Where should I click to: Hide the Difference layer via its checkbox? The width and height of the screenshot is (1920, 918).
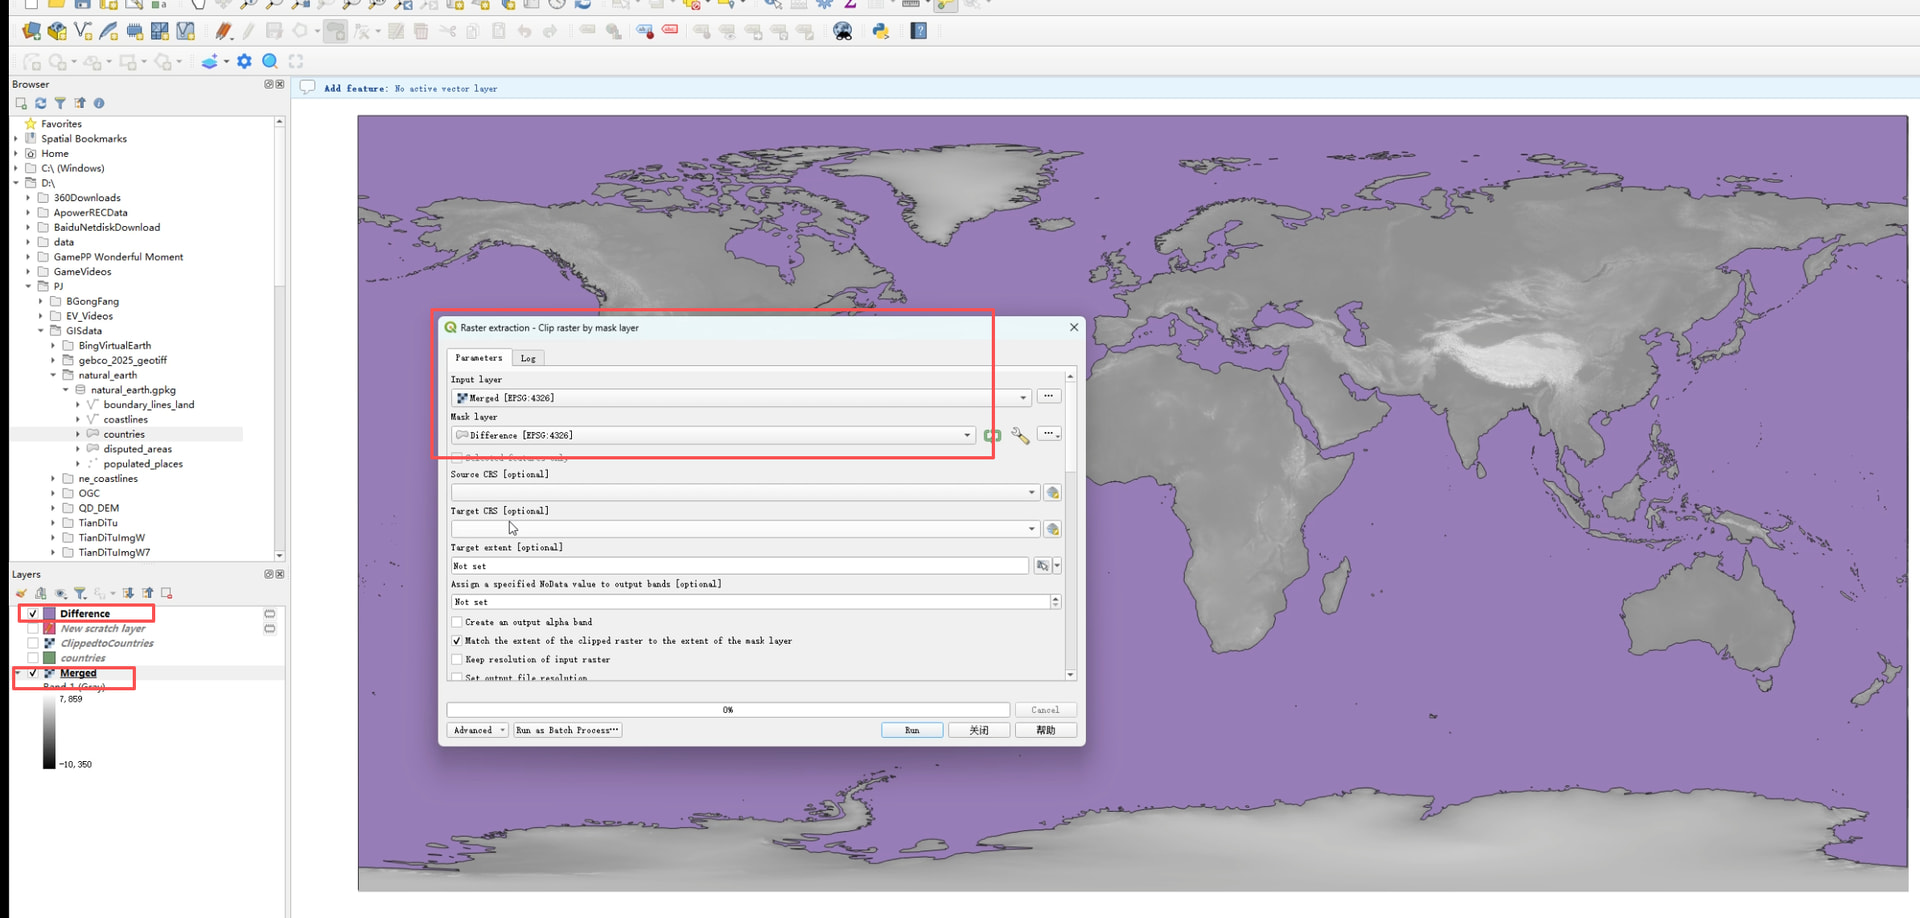tap(33, 614)
